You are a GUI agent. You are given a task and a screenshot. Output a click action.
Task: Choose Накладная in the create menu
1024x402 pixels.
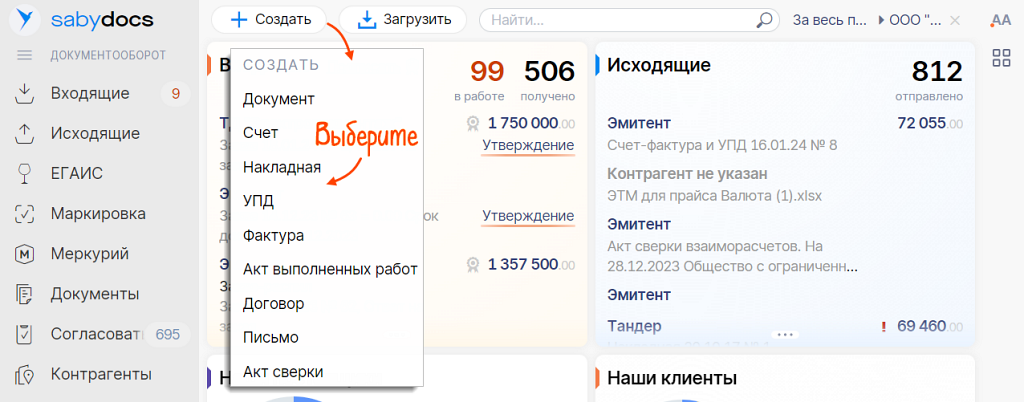(x=281, y=167)
